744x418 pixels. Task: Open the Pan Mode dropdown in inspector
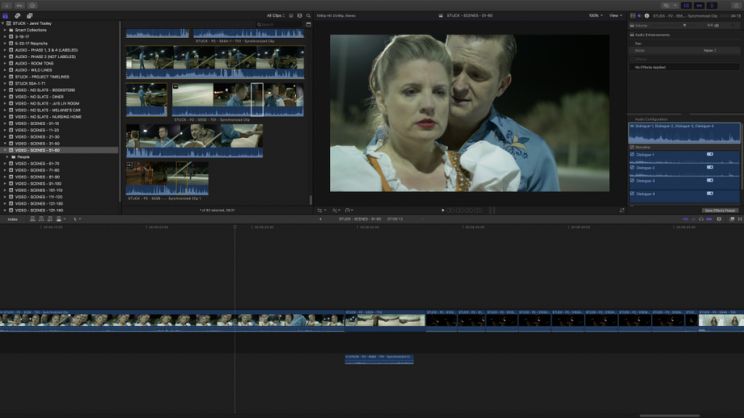click(710, 50)
